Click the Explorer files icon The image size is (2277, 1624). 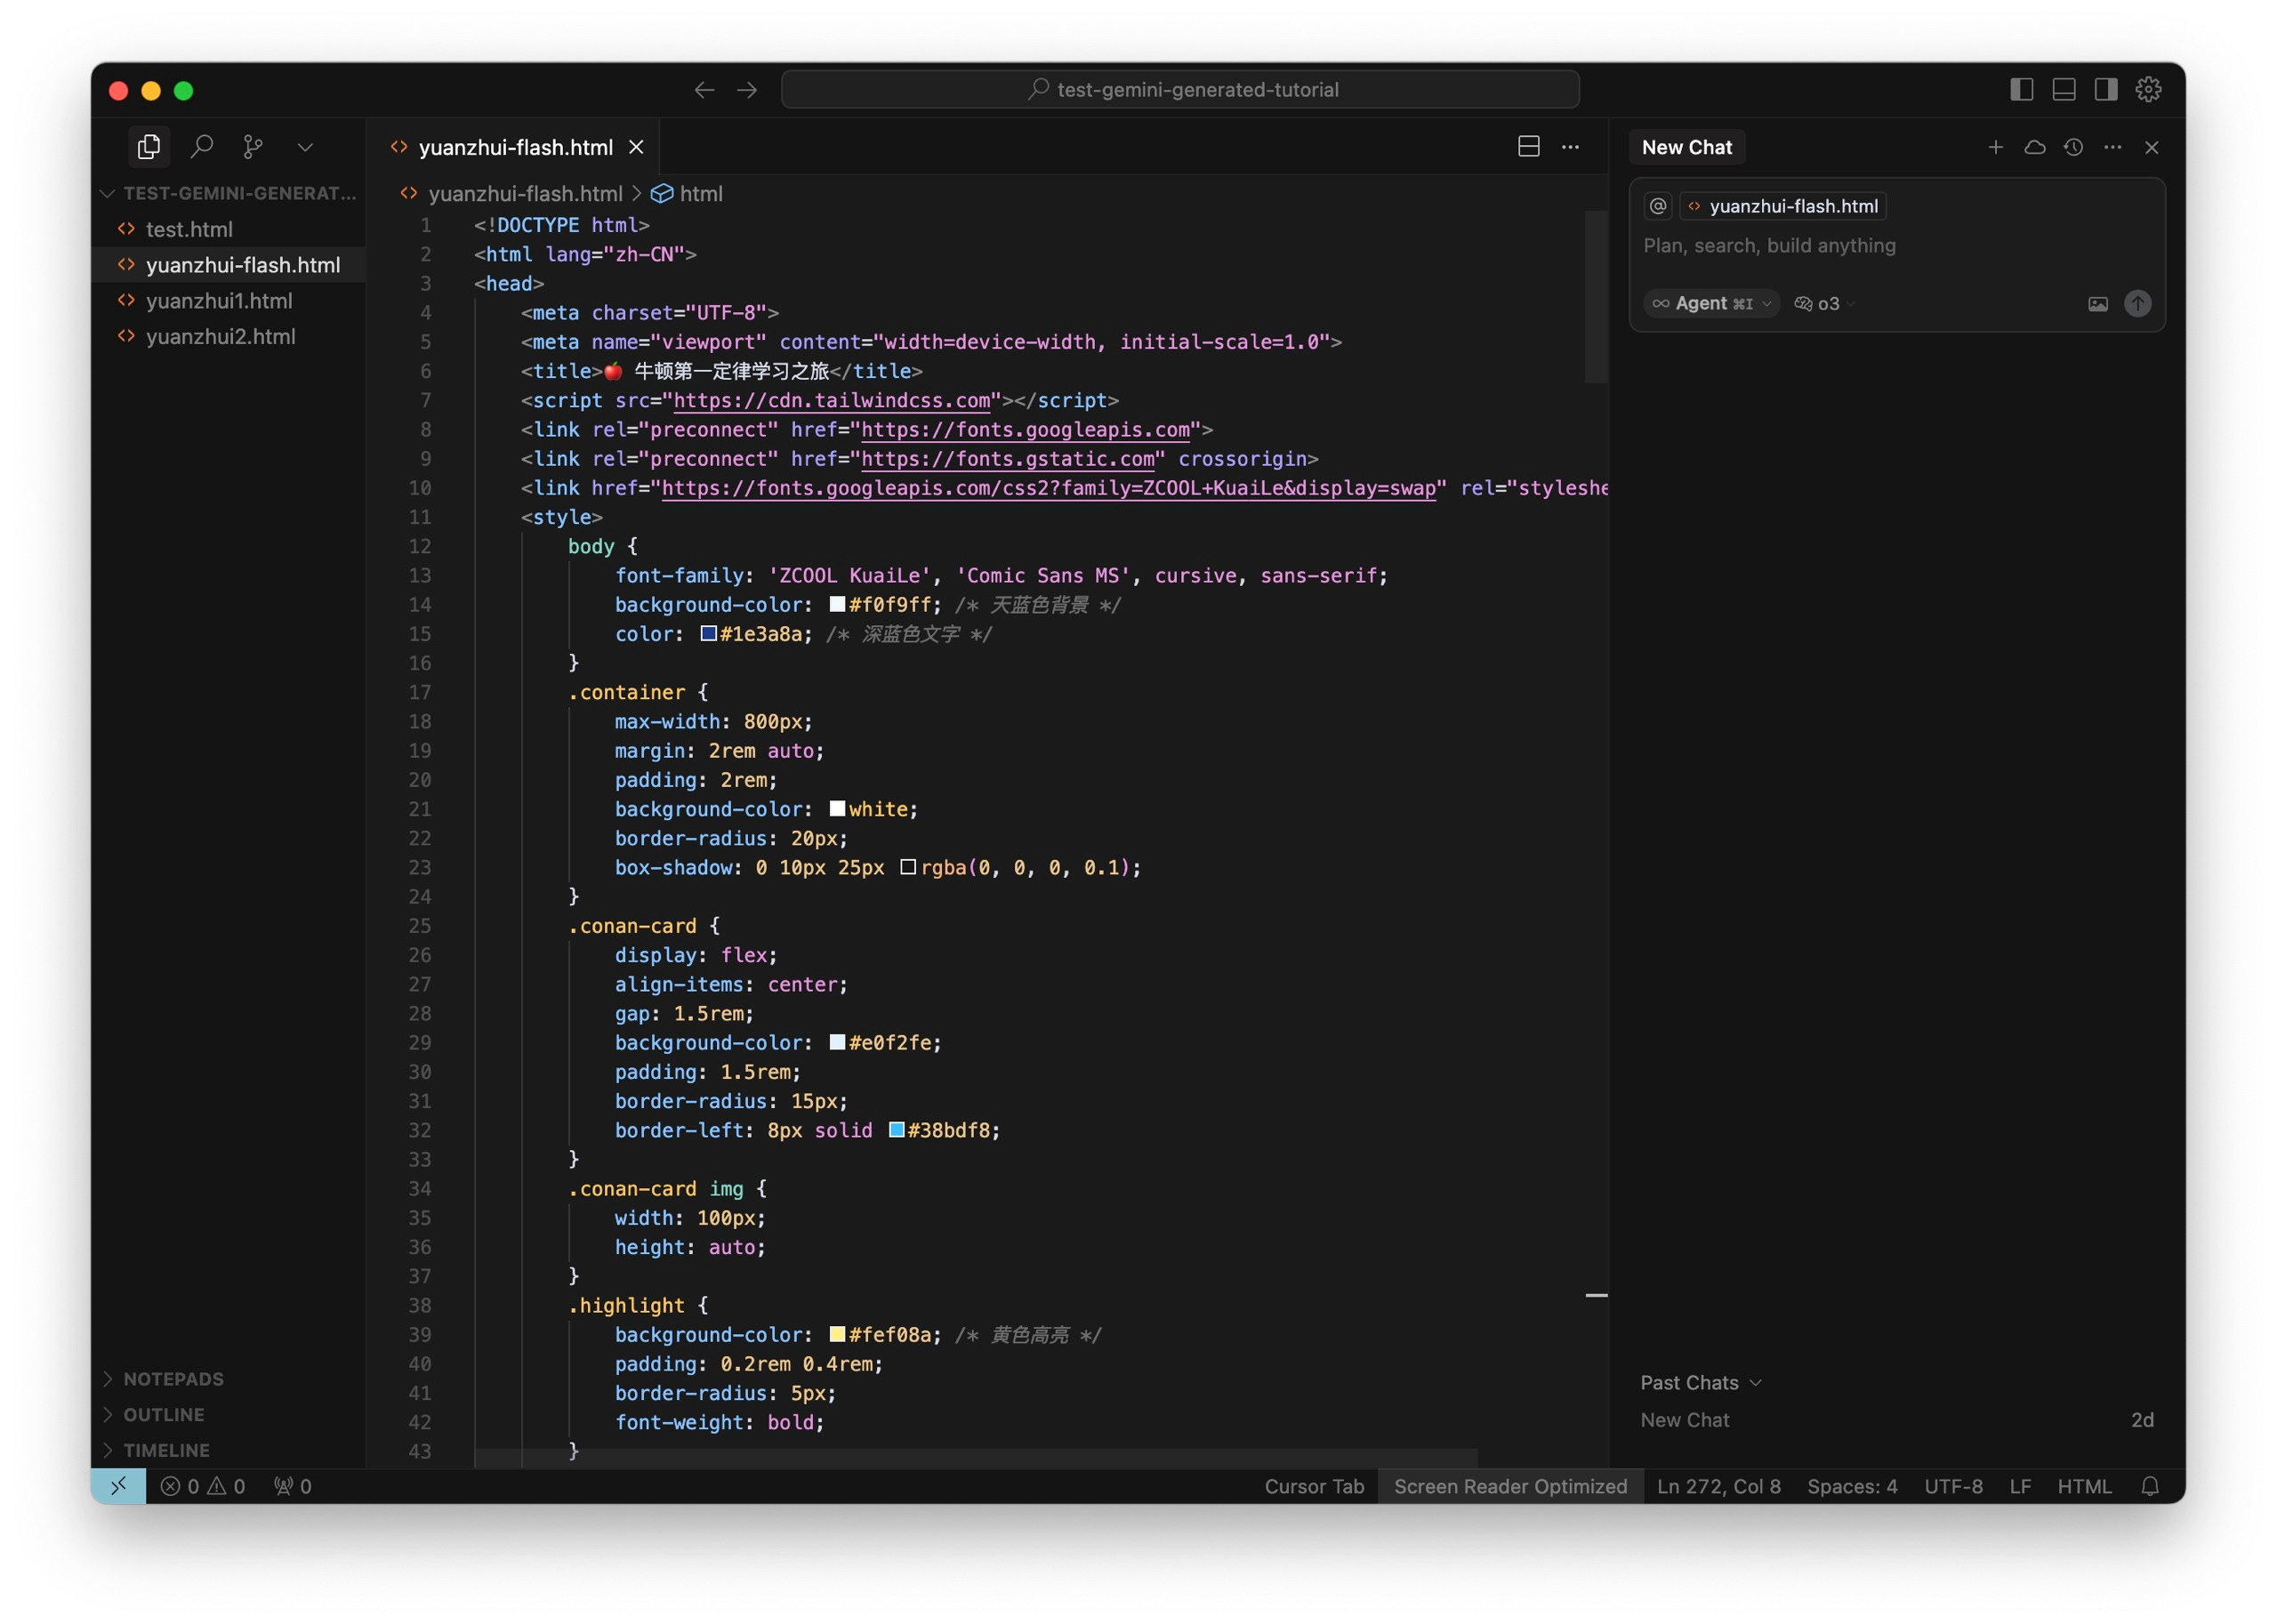click(149, 147)
